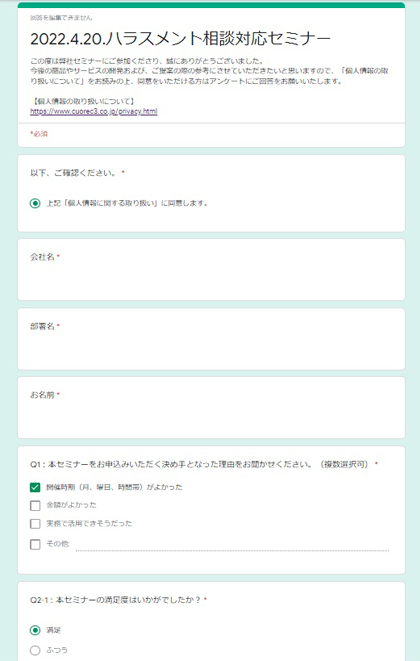This screenshot has height=661, width=420.
Task: Click the 上記「個人情報に関する取り扱い」label text
Action: point(127,203)
